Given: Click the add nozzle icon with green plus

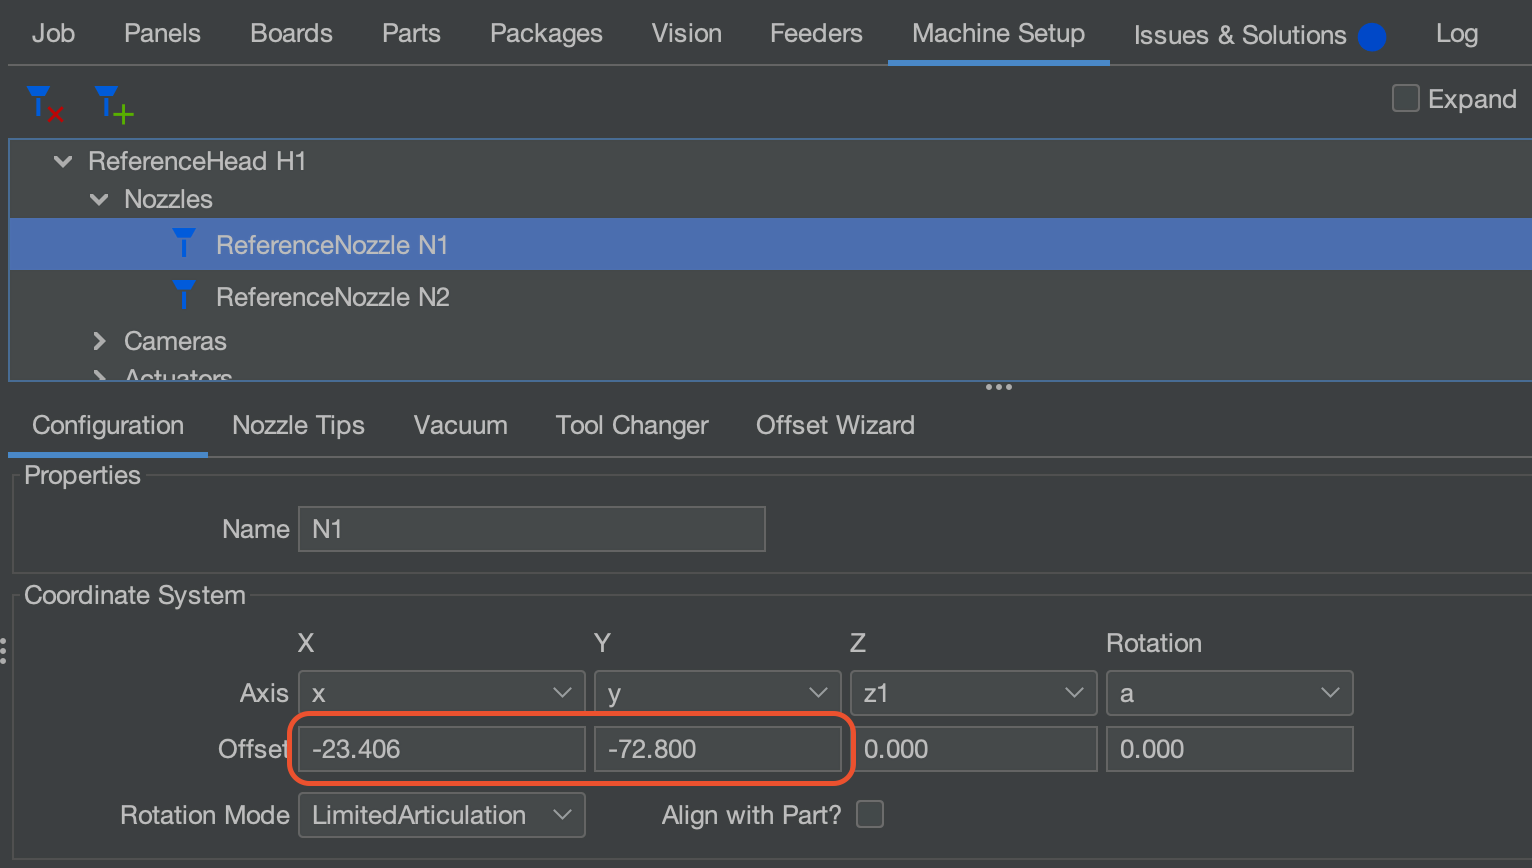Looking at the screenshot, I should coord(114,103).
